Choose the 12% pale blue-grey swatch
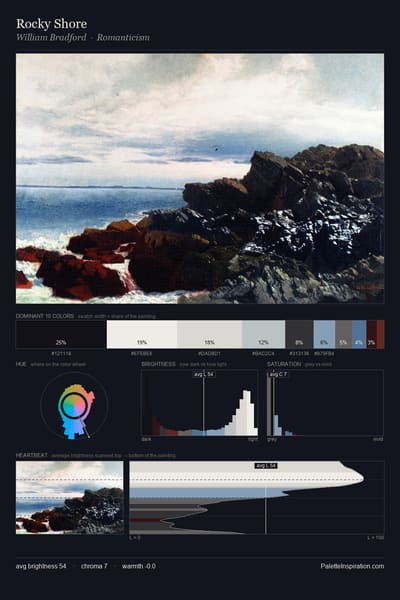Image resolution: width=400 pixels, height=600 pixels. pyautogui.click(x=264, y=334)
